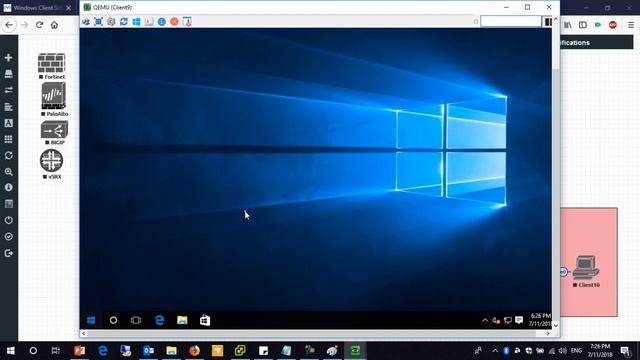Screen dimensions: 640x360
Task: Reload the browser page
Action: click(x=39, y=25)
